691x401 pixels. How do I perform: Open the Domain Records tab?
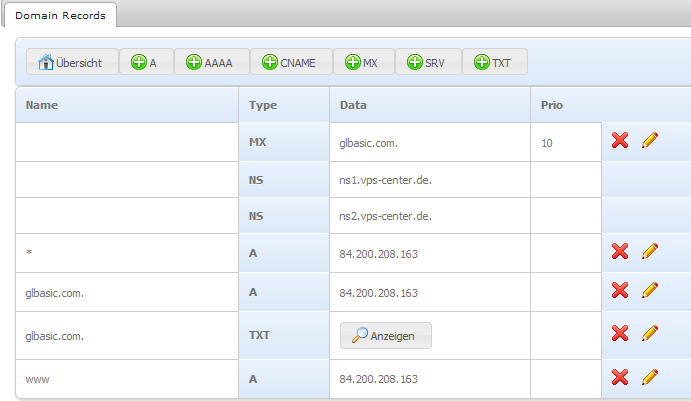(60, 15)
